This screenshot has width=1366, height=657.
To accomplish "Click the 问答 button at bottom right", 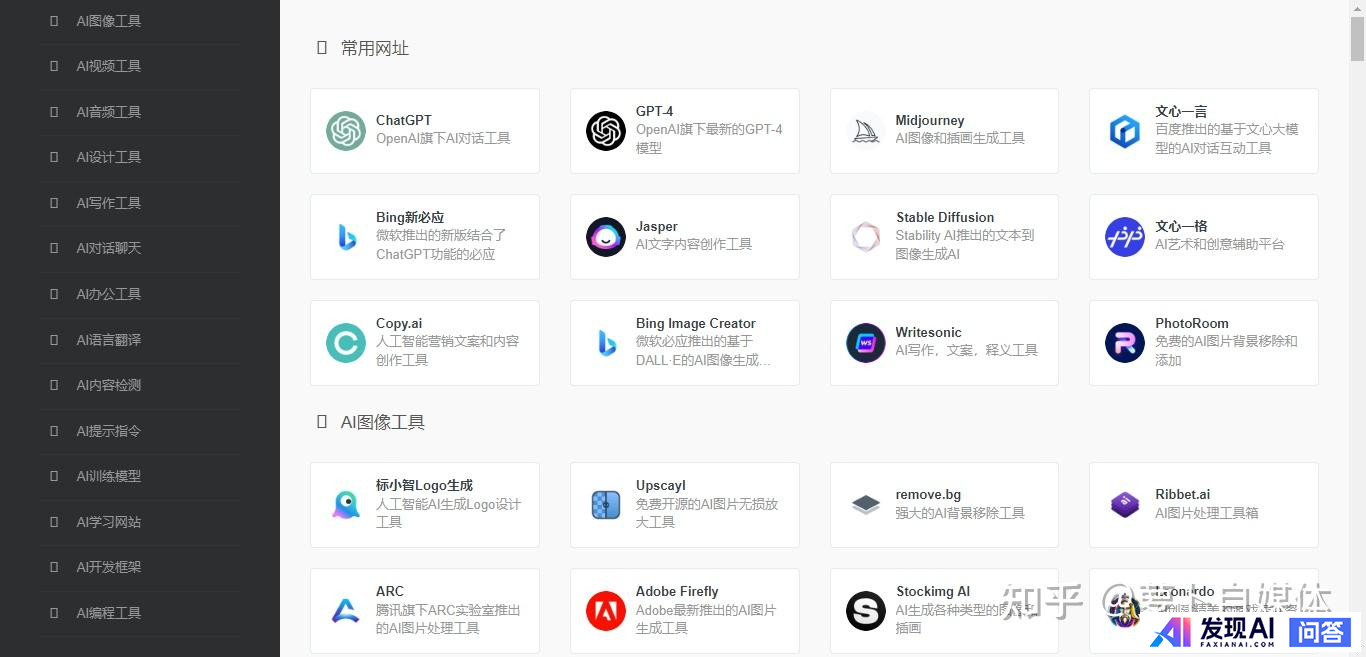I will click(1320, 631).
